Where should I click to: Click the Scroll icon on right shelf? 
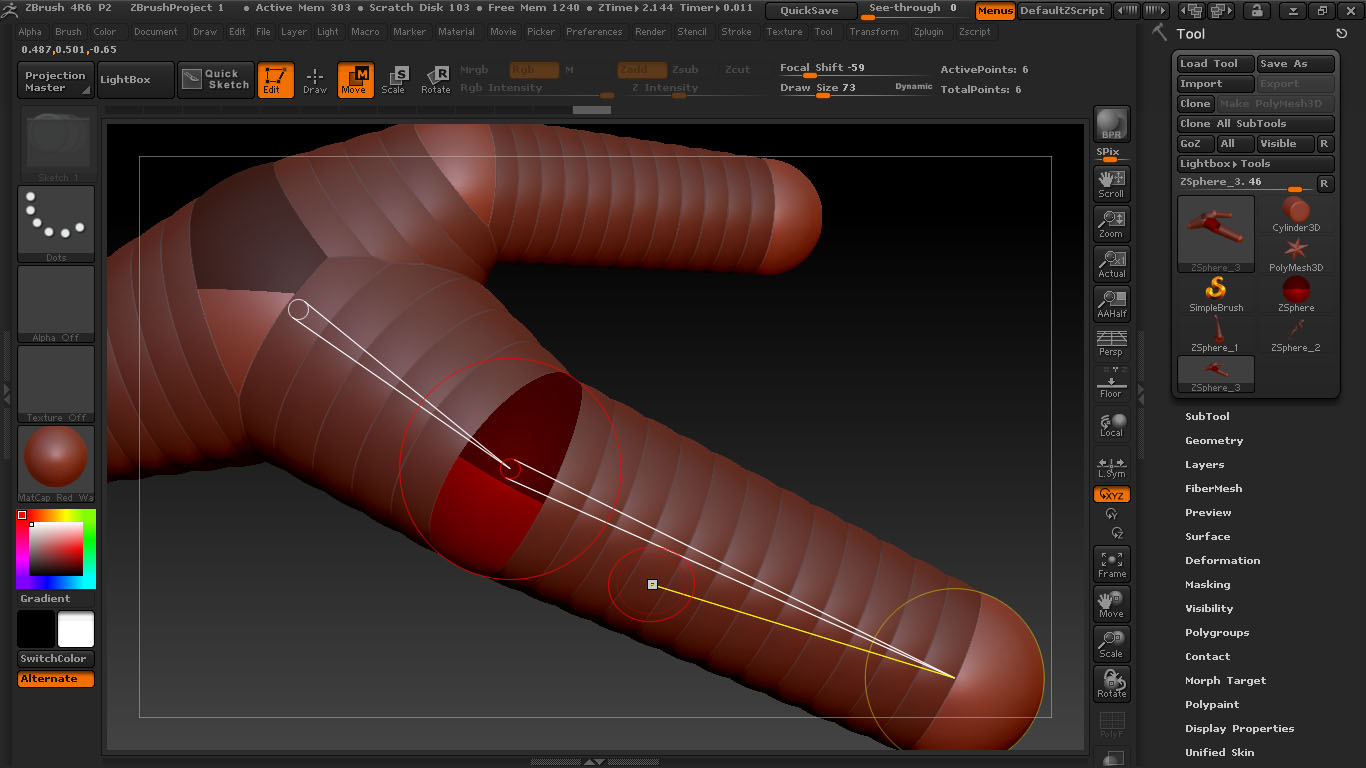coord(1111,182)
